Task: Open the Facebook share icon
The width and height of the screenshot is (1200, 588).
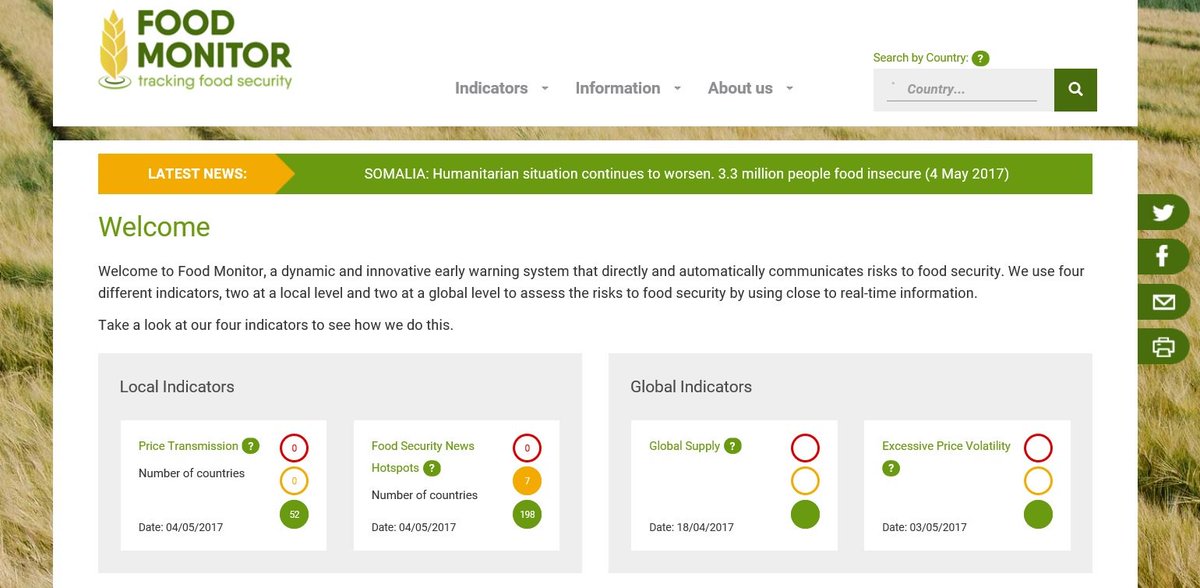Action: pyautogui.click(x=1163, y=257)
